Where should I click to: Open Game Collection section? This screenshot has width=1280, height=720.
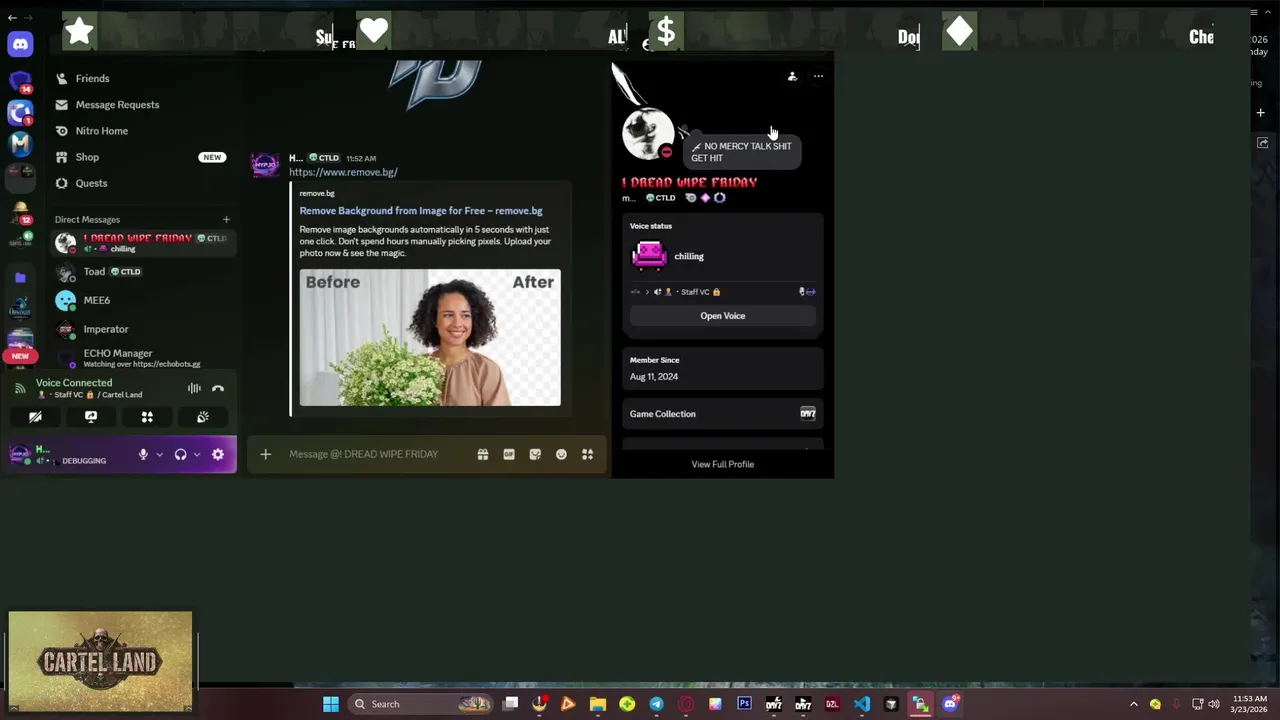tap(722, 414)
